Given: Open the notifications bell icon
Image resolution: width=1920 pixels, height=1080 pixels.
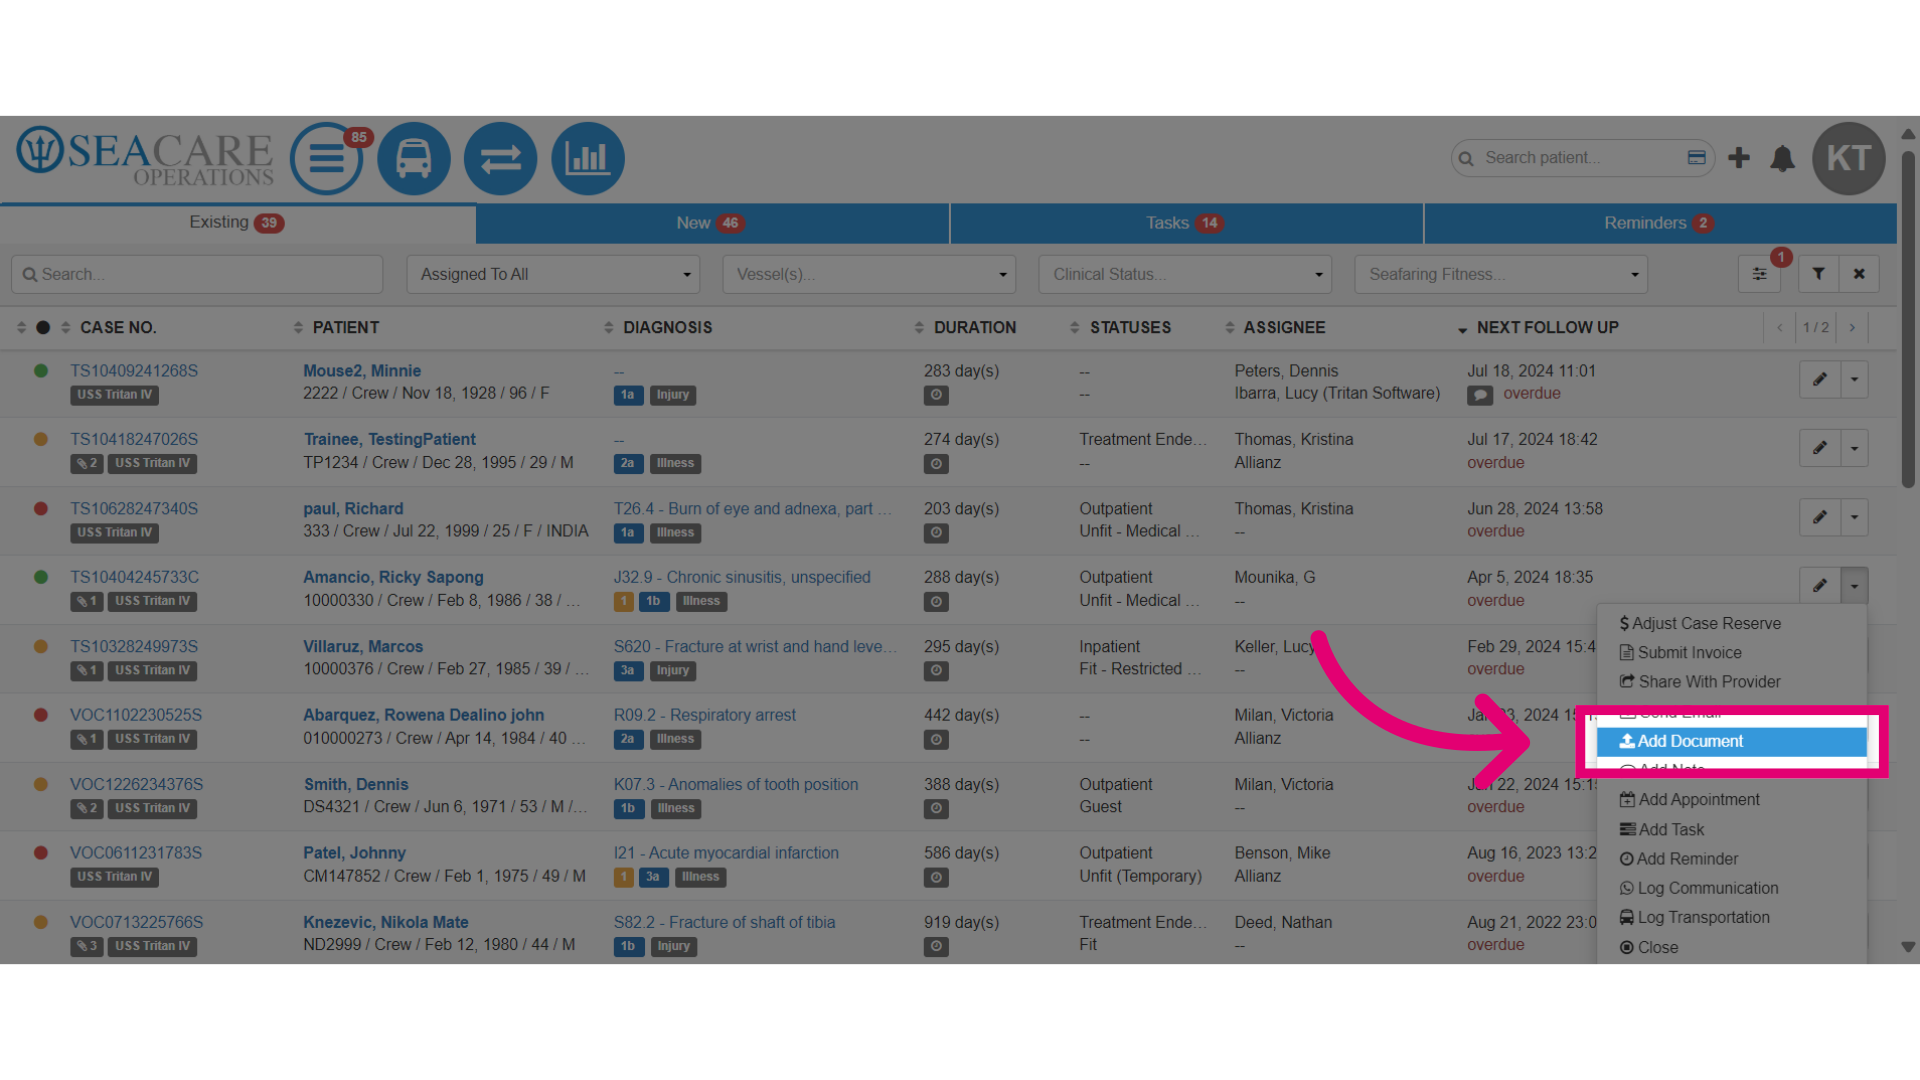Looking at the screenshot, I should [1782, 159].
